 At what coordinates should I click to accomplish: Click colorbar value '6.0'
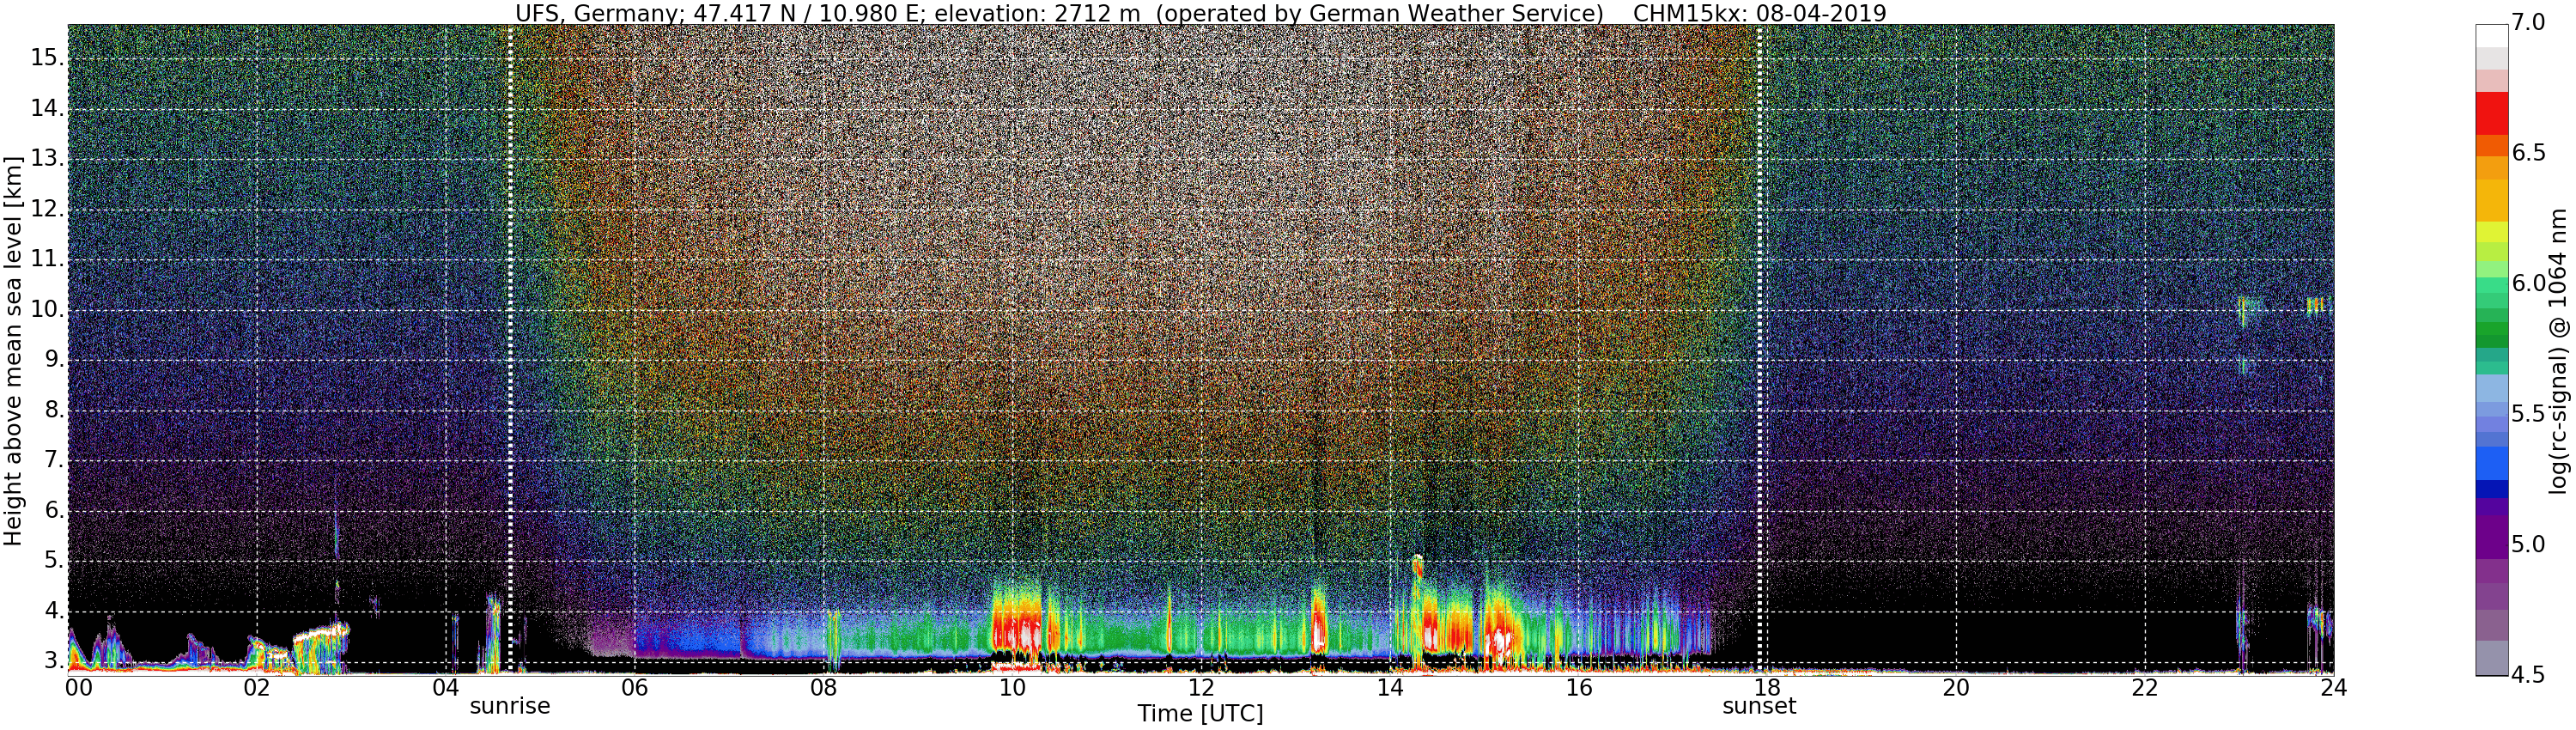(2529, 284)
